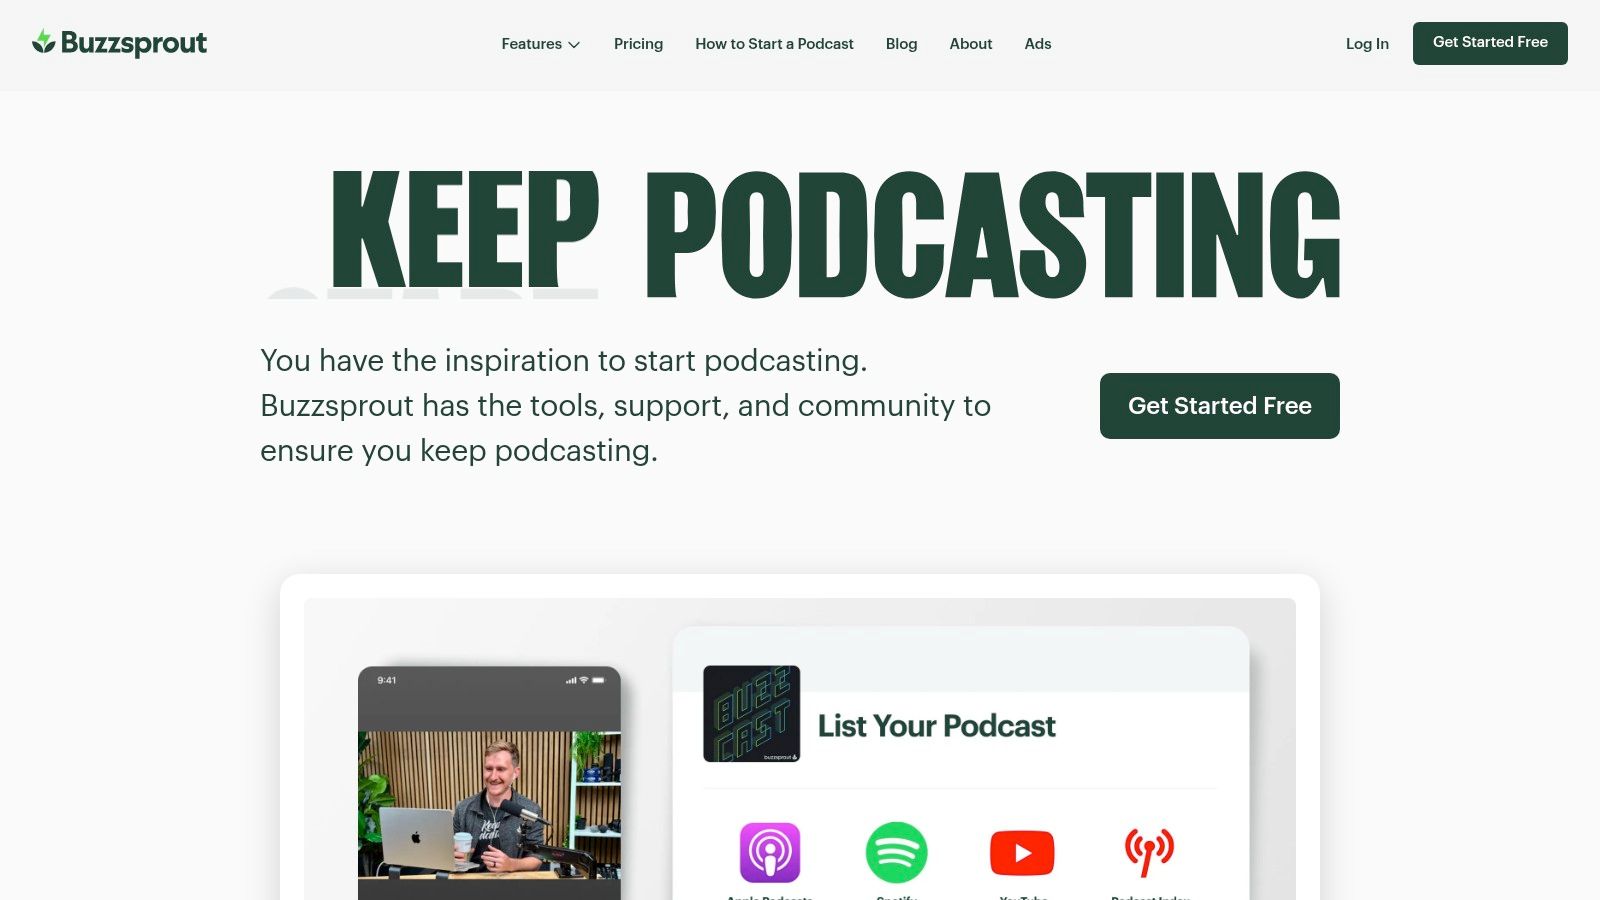Click the KEEP PODCASTING headline
Screen dimensions: 1600x900
point(836,235)
